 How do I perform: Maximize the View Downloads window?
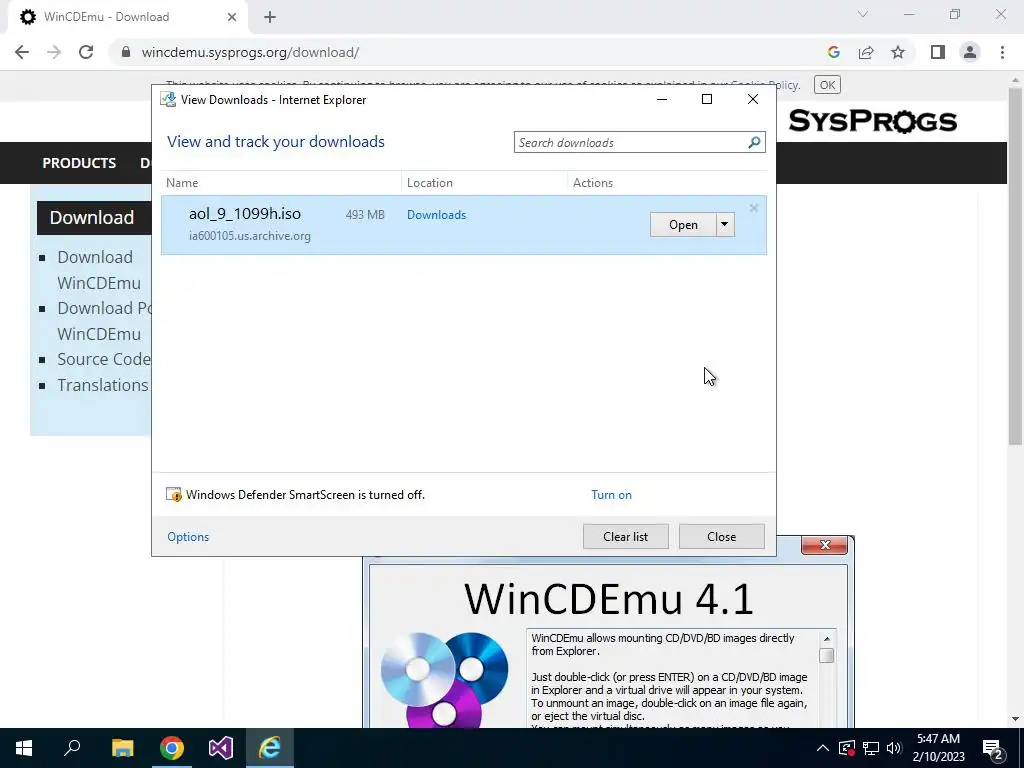[707, 99]
